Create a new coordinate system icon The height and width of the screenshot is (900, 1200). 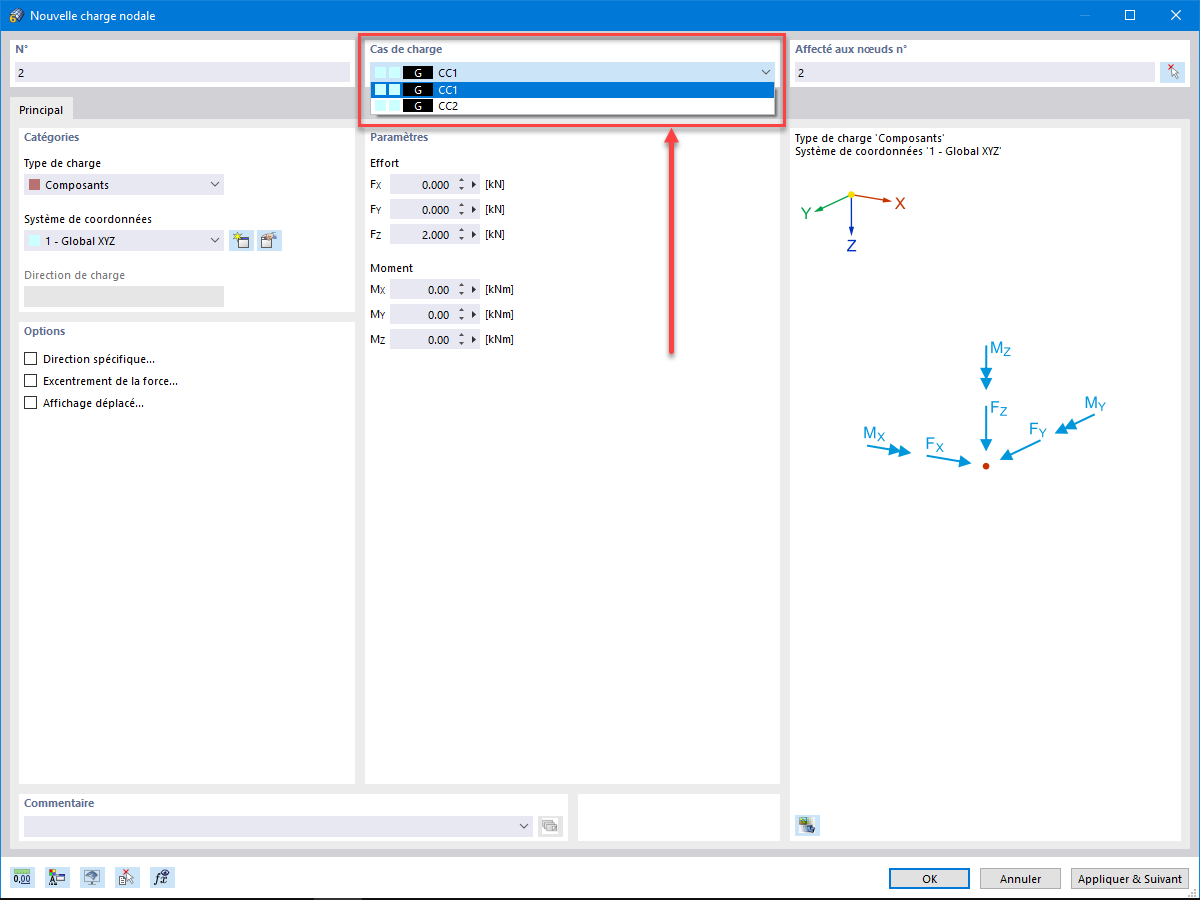tap(240, 240)
